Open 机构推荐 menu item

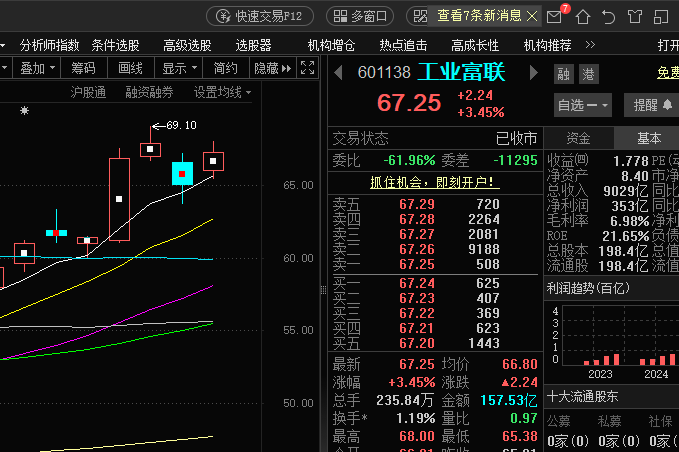tap(547, 45)
